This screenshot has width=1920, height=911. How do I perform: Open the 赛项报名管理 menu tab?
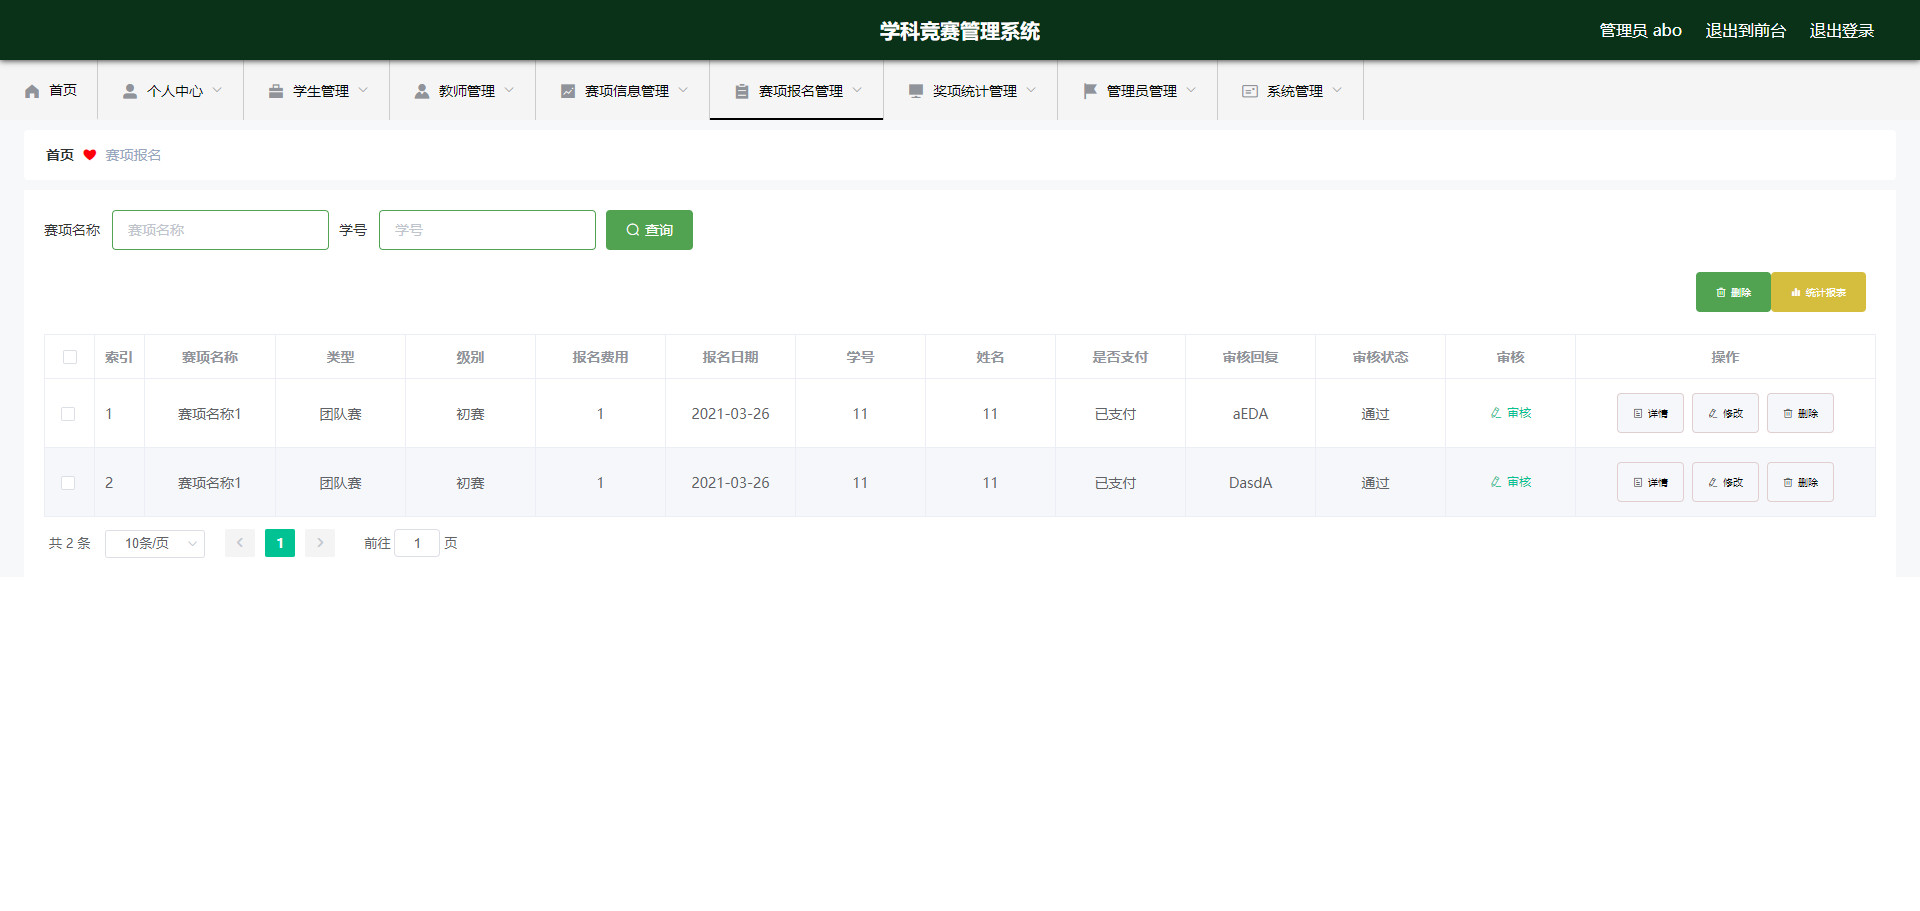coord(796,90)
